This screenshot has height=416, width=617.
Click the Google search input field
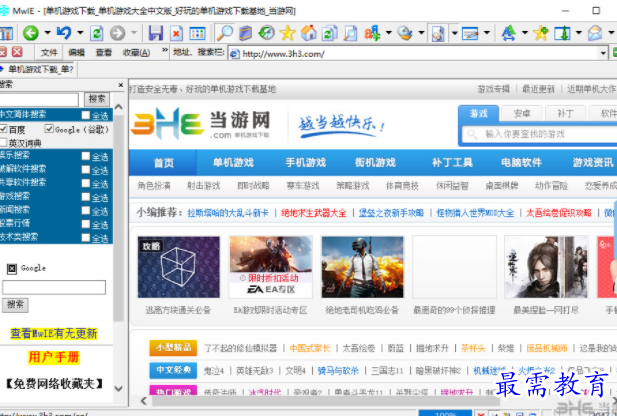pos(54,287)
